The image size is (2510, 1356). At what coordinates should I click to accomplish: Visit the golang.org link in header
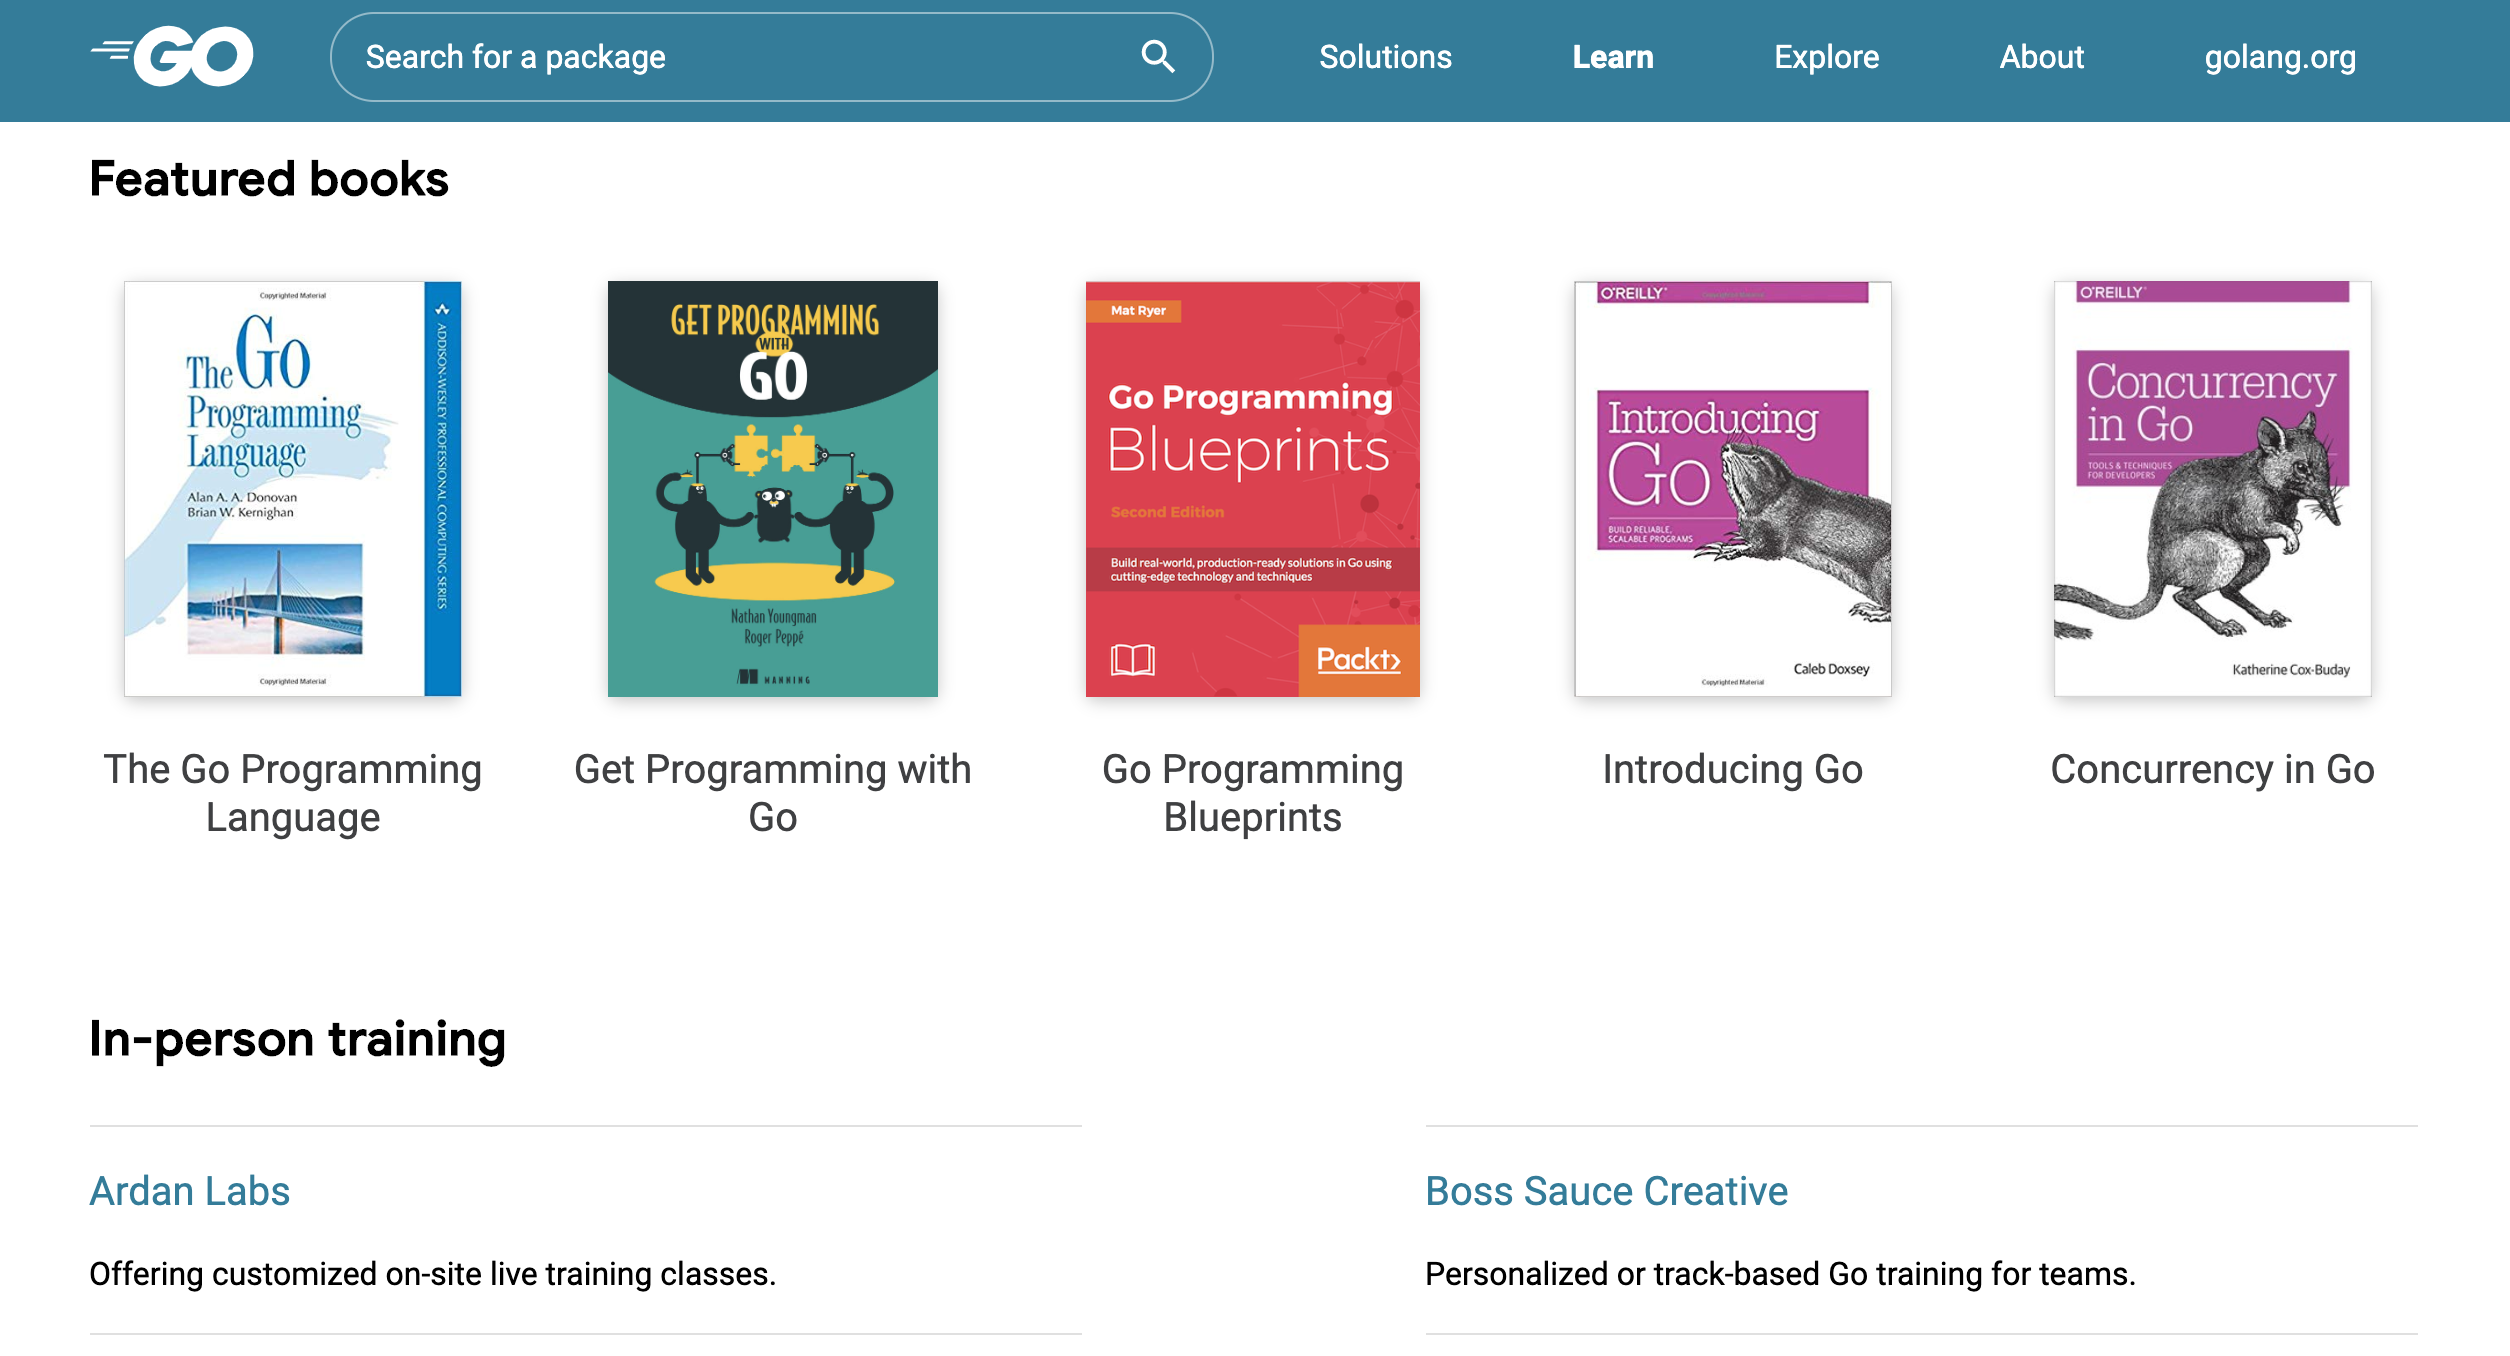tap(2280, 57)
